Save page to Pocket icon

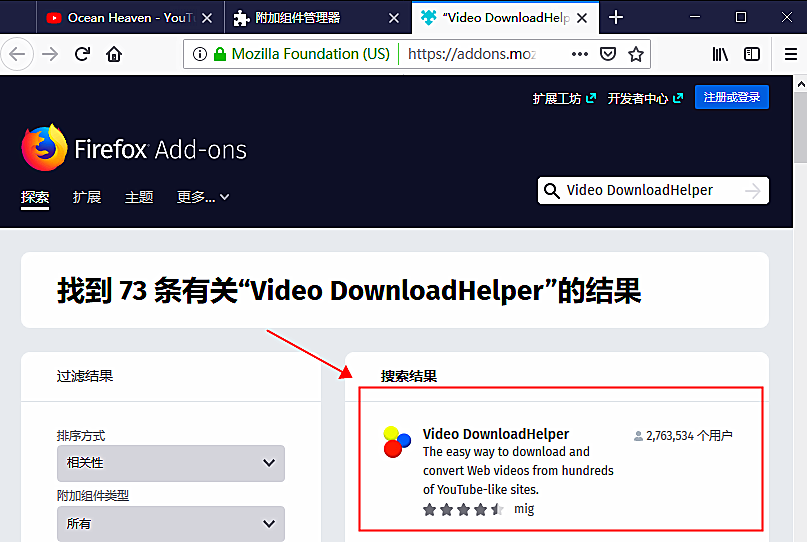click(x=608, y=54)
